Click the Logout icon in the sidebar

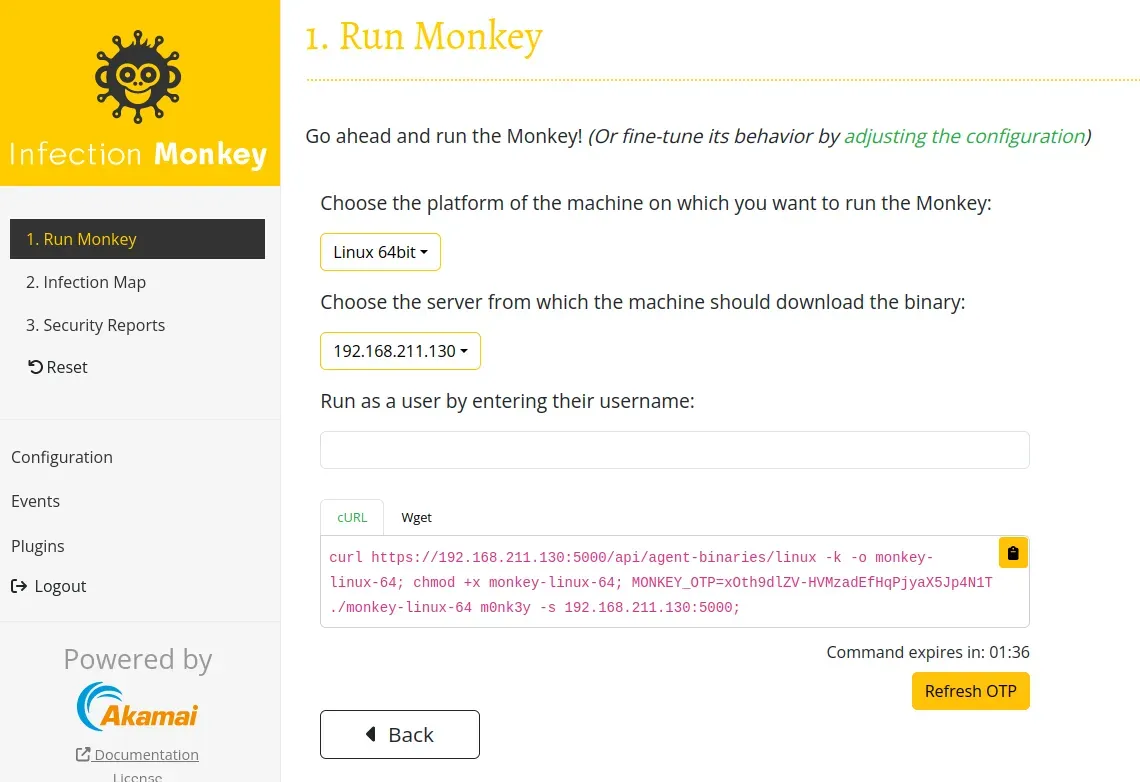pyautogui.click(x=20, y=586)
